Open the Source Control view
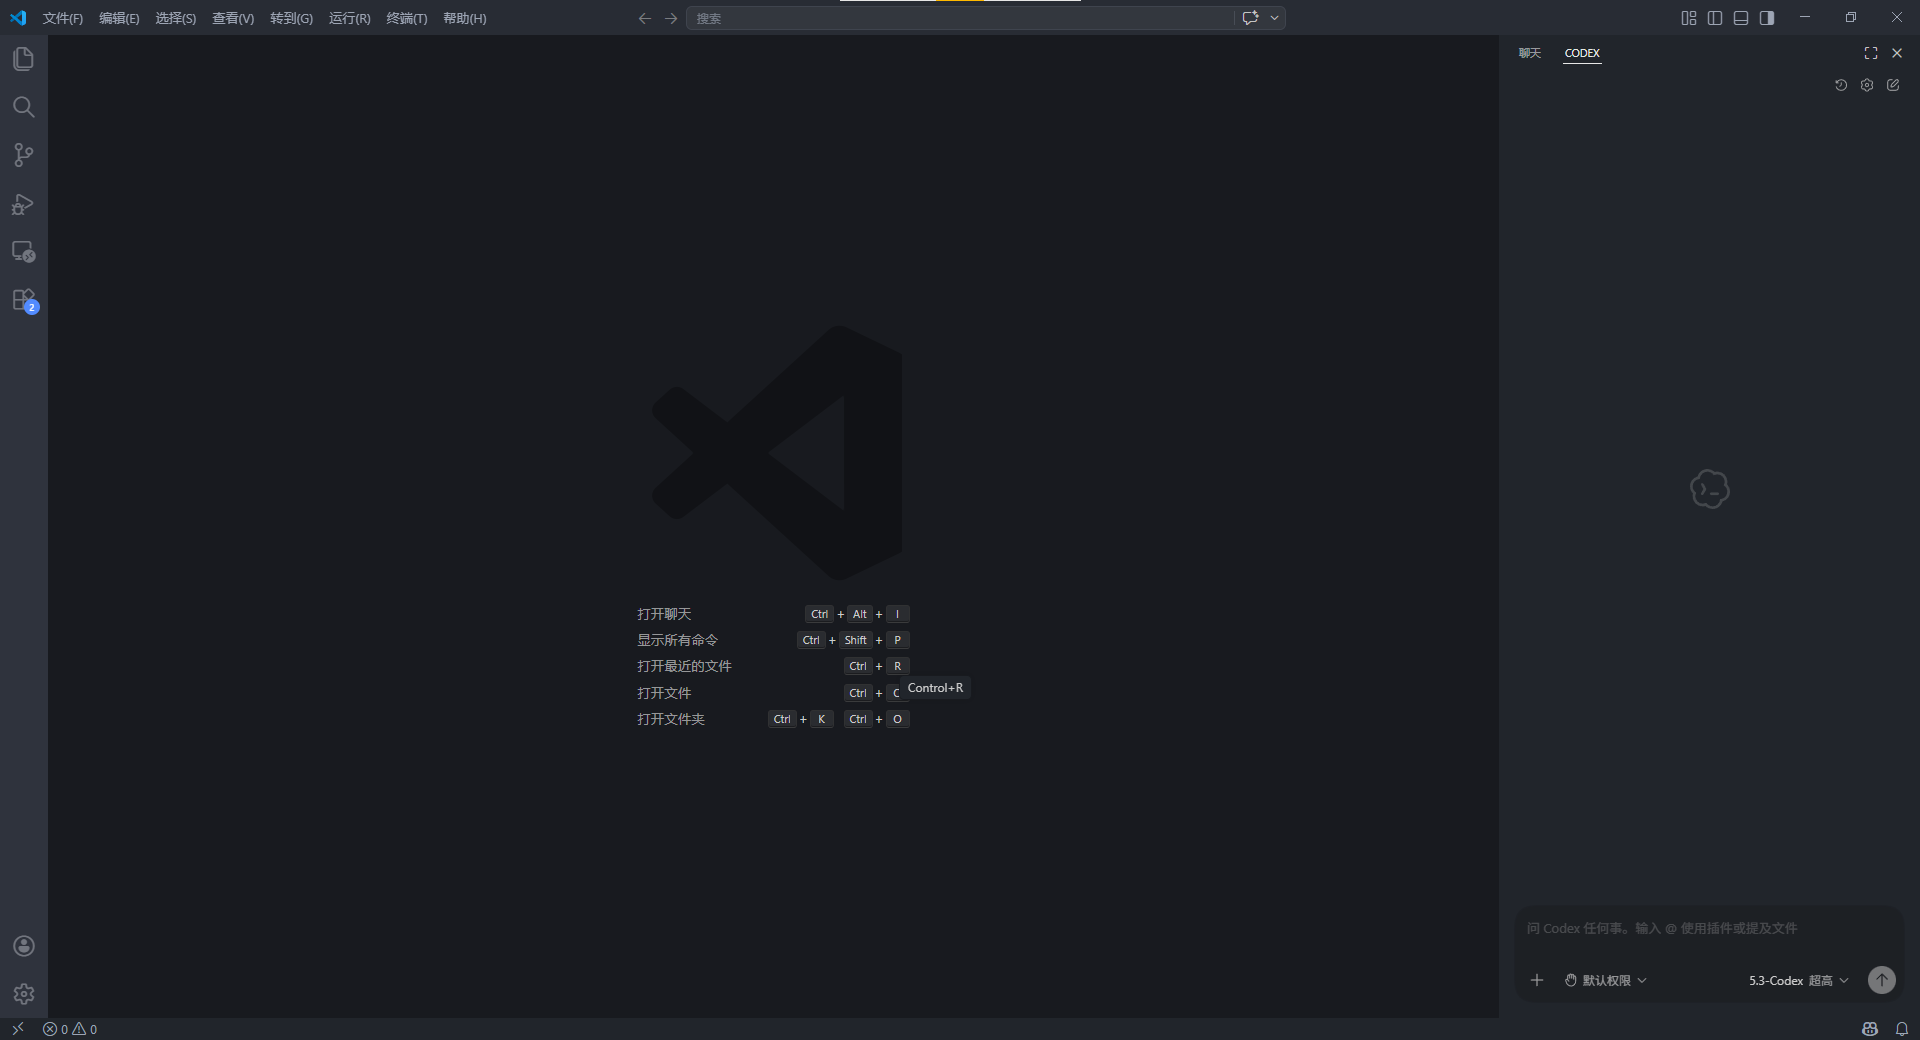The height and width of the screenshot is (1040, 1920). (x=23, y=155)
